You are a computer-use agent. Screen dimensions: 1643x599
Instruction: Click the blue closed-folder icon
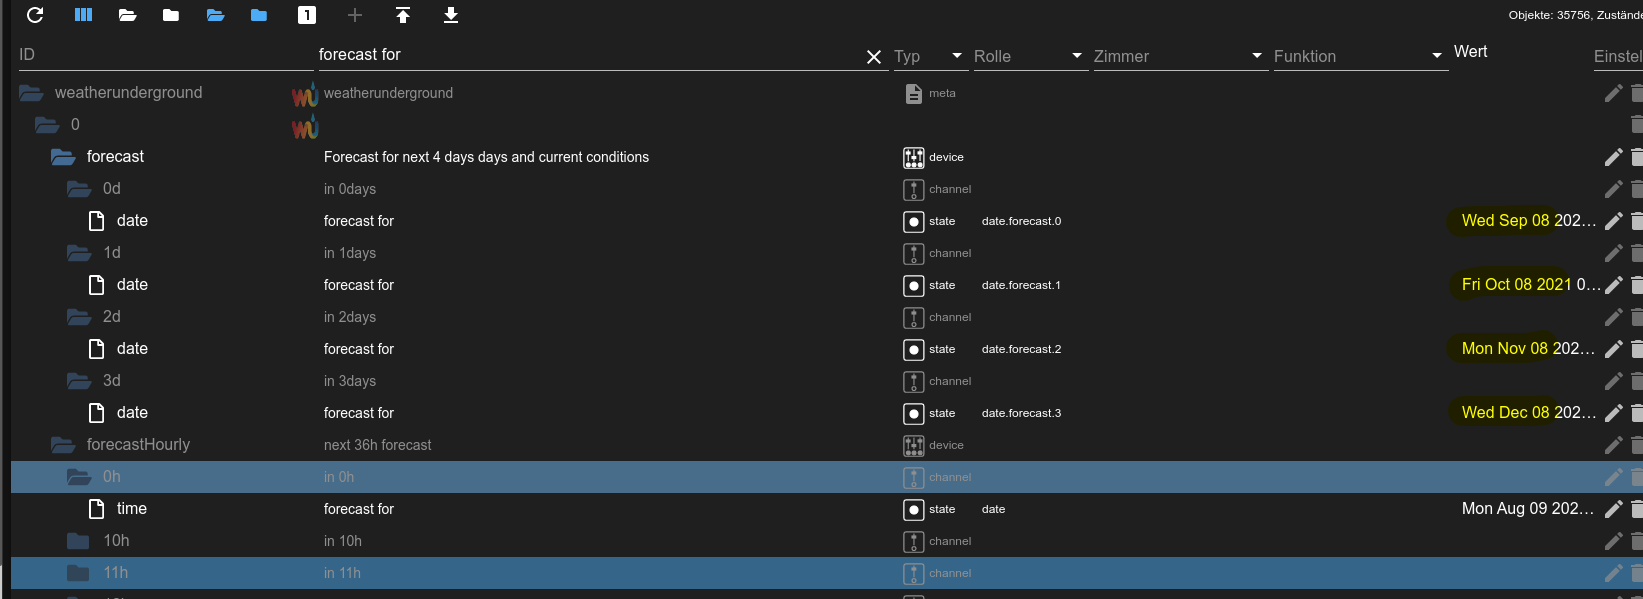[259, 15]
